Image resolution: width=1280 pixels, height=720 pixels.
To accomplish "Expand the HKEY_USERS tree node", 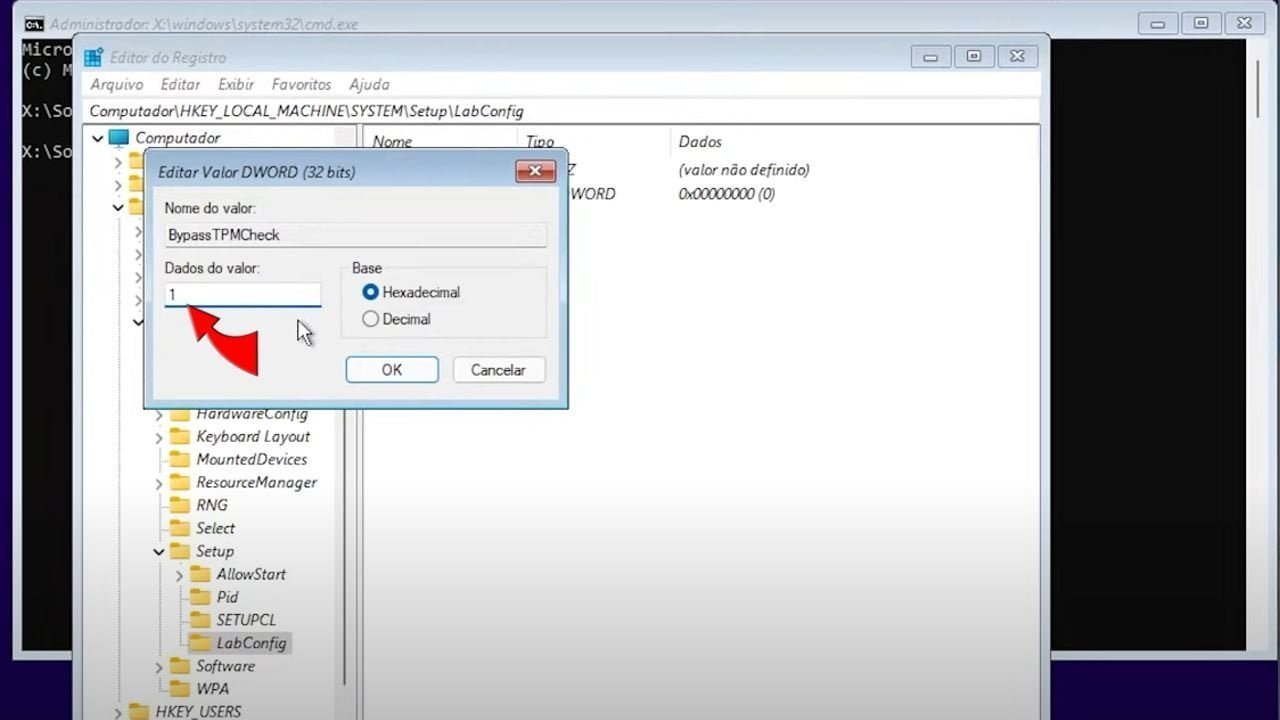I will point(118,712).
